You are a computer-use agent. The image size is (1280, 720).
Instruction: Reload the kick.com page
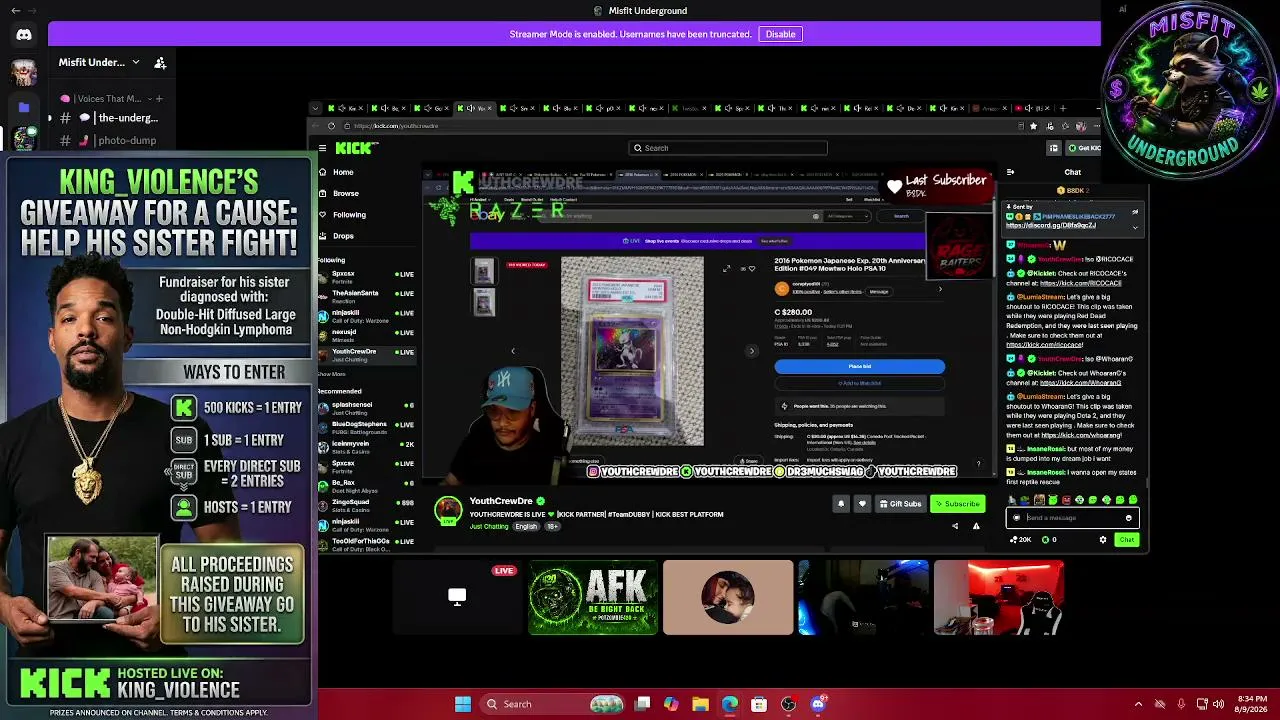(x=331, y=126)
